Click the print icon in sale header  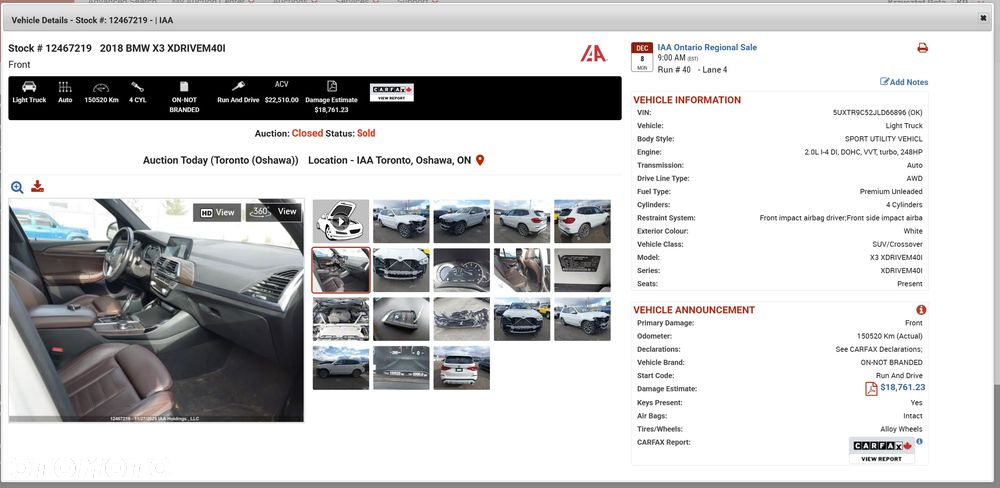click(x=922, y=48)
